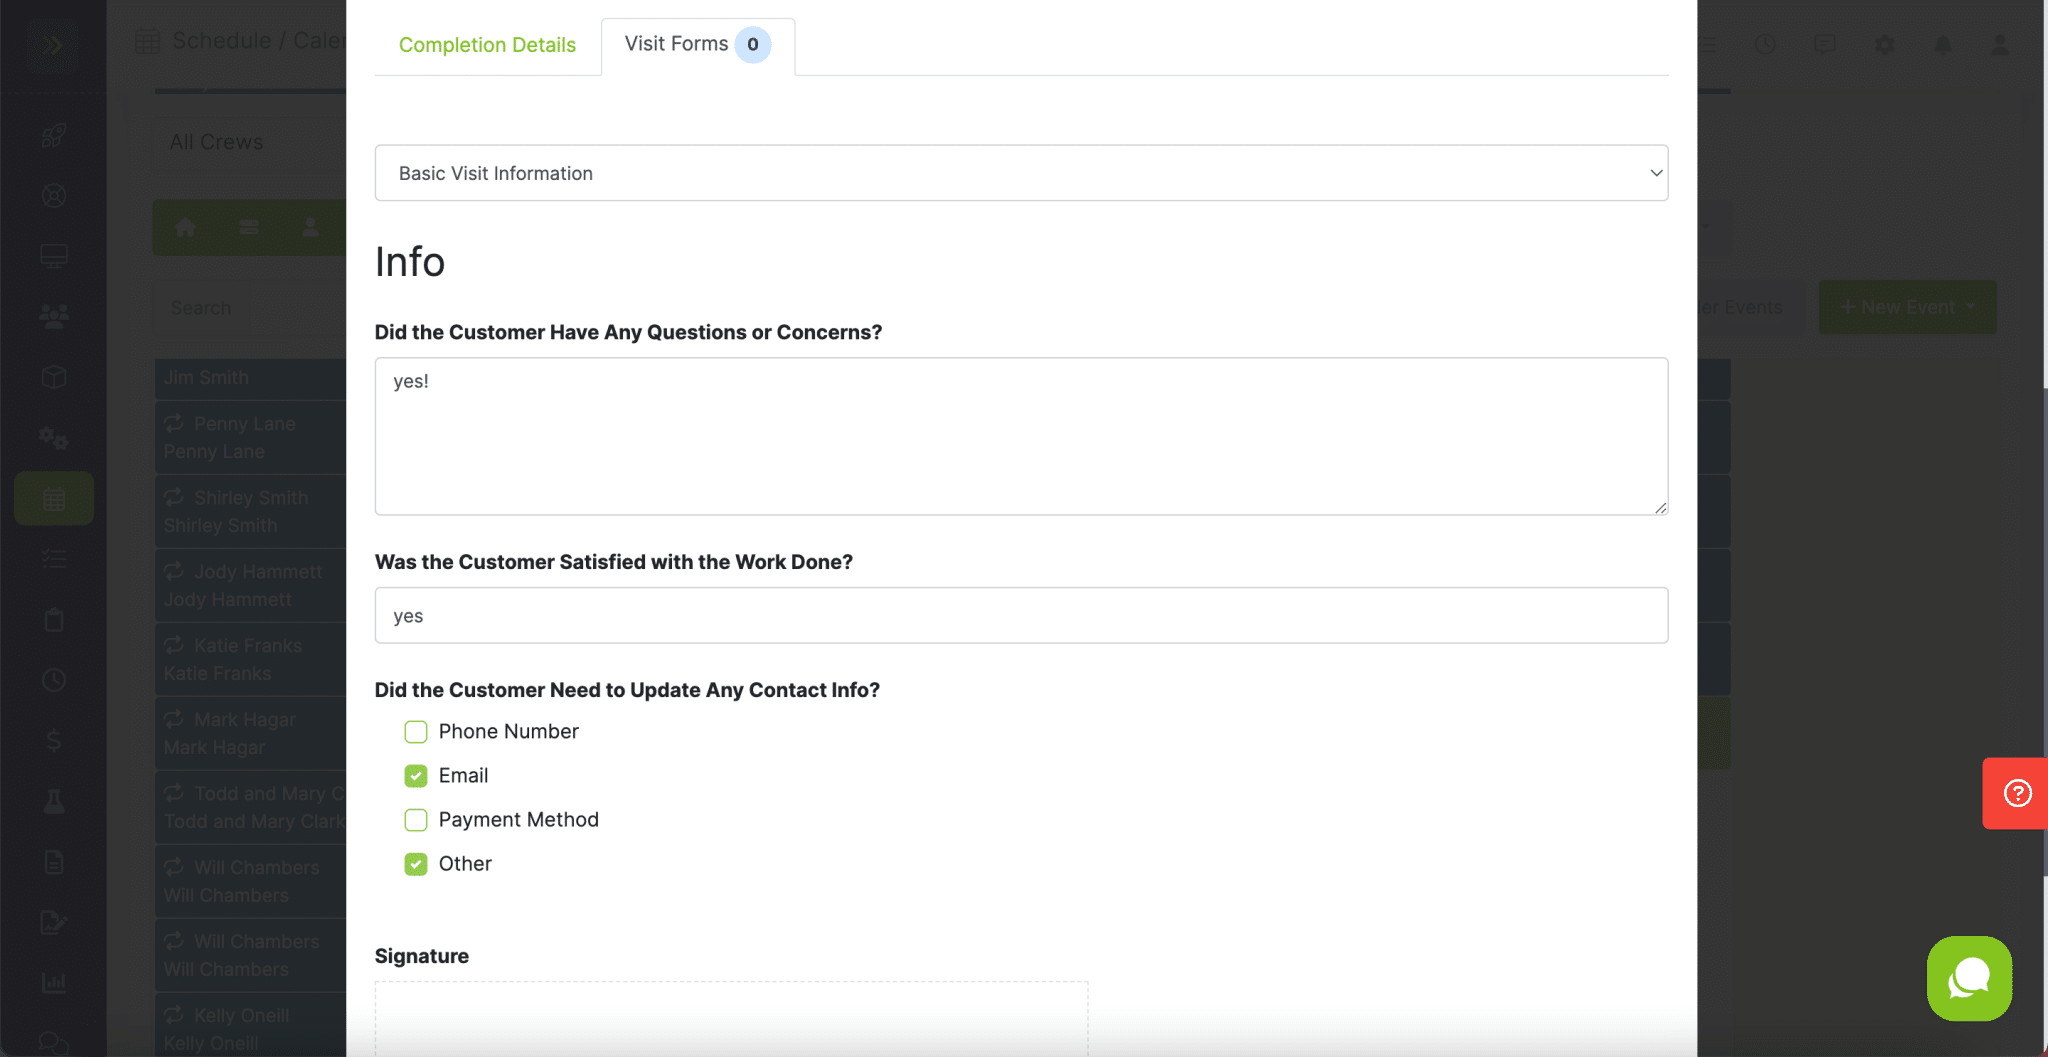Uncheck the Other checkbox
Viewport: 2048px width, 1057px height.
pyautogui.click(x=416, y=864)
